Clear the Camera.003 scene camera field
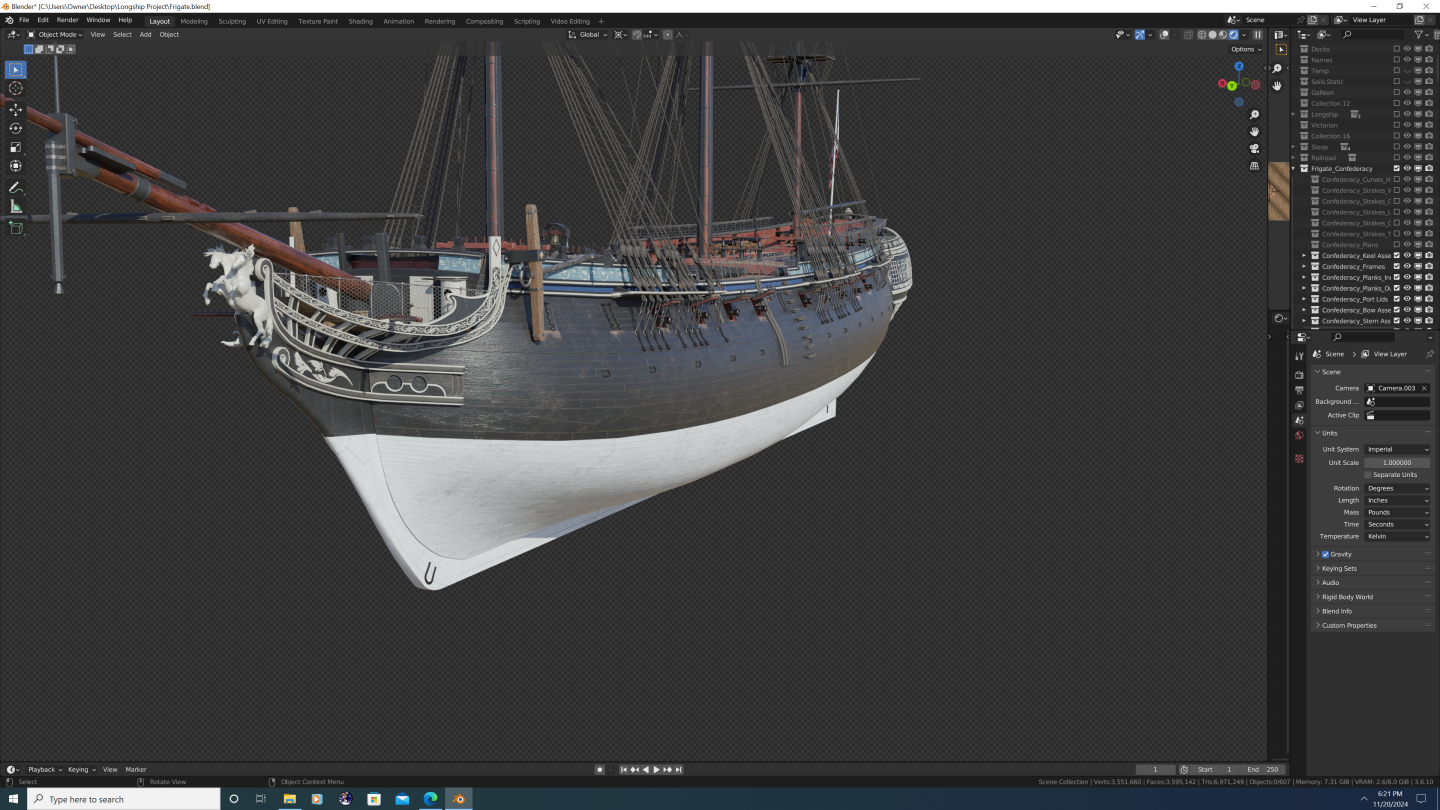Image resolution: width=1440 pixels, height=810 pixels. (1424, 388)
